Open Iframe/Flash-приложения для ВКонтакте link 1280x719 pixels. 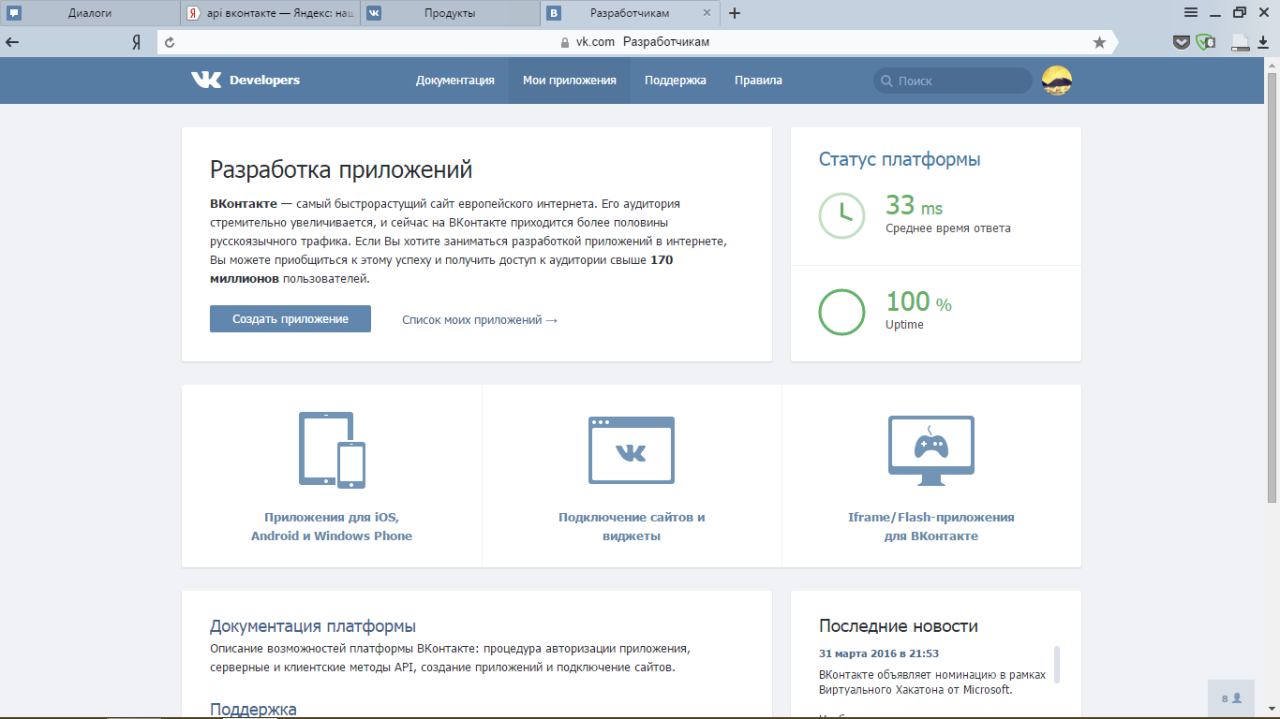coord(931,526)
